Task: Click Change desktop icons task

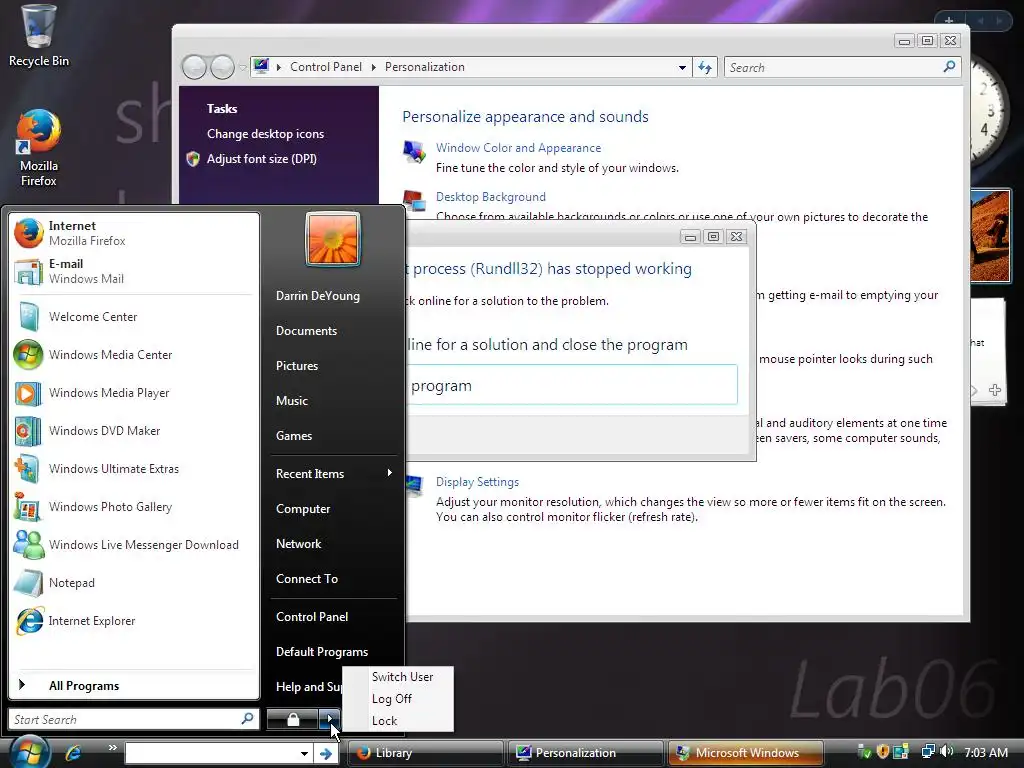Action: coord(265,134)
